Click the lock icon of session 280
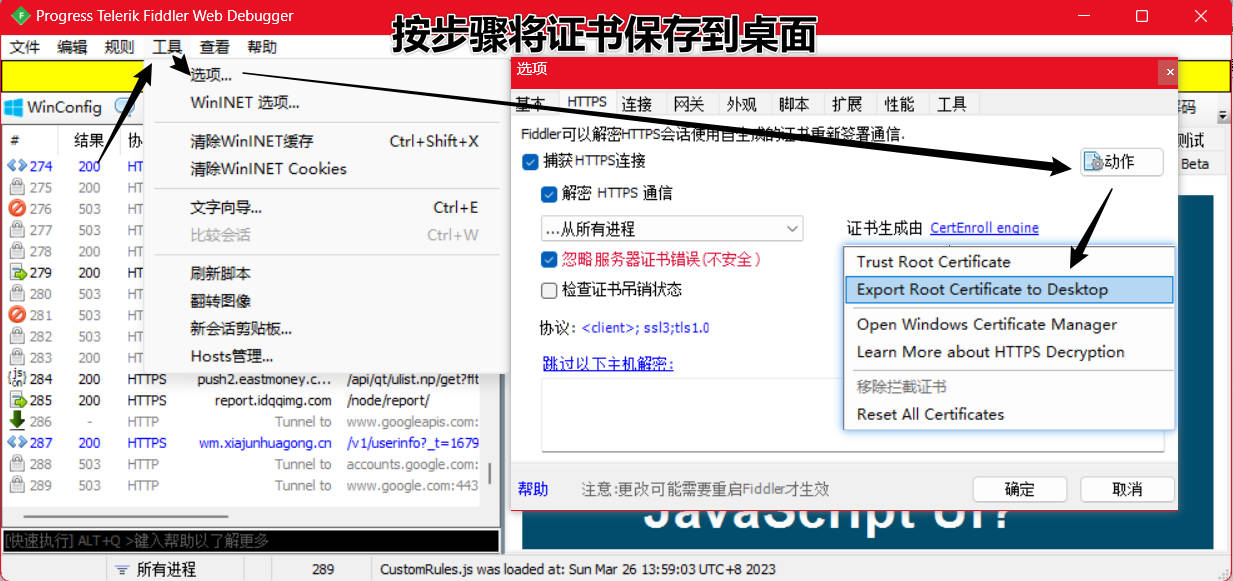Image resolution: width=1233 pixels, height=581 pixels. click(17, 294)
